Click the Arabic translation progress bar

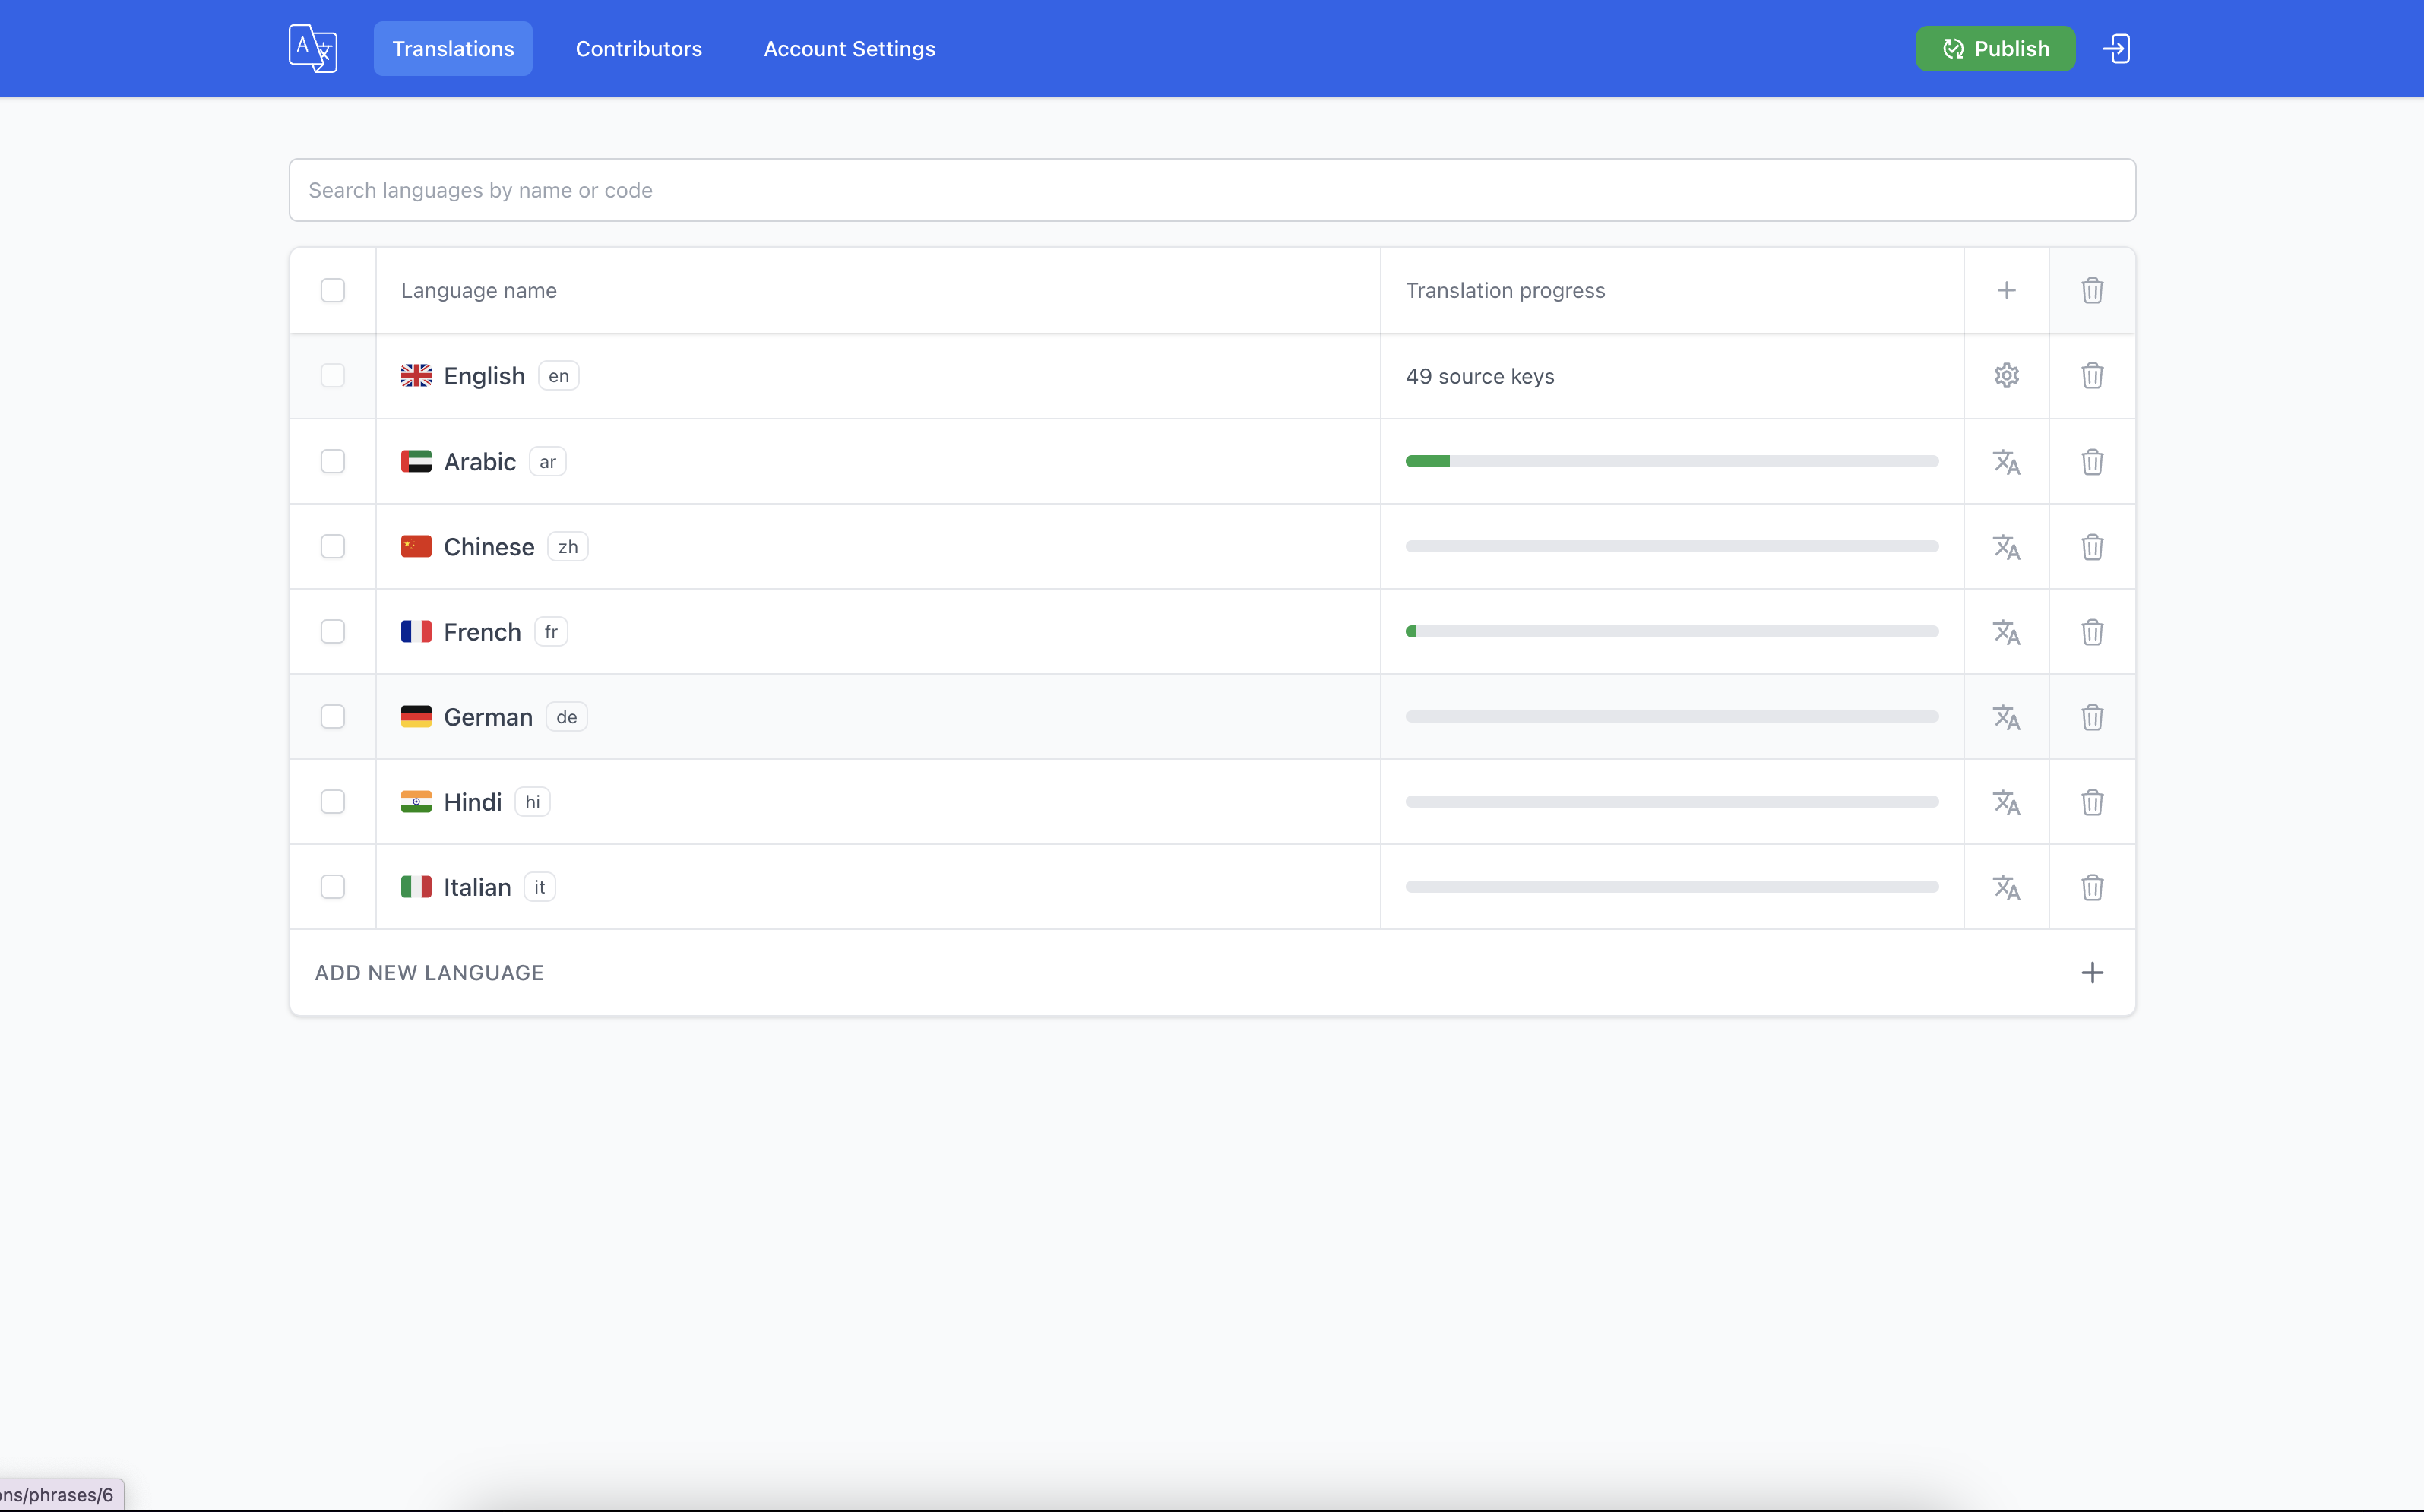click(1671, 462)
